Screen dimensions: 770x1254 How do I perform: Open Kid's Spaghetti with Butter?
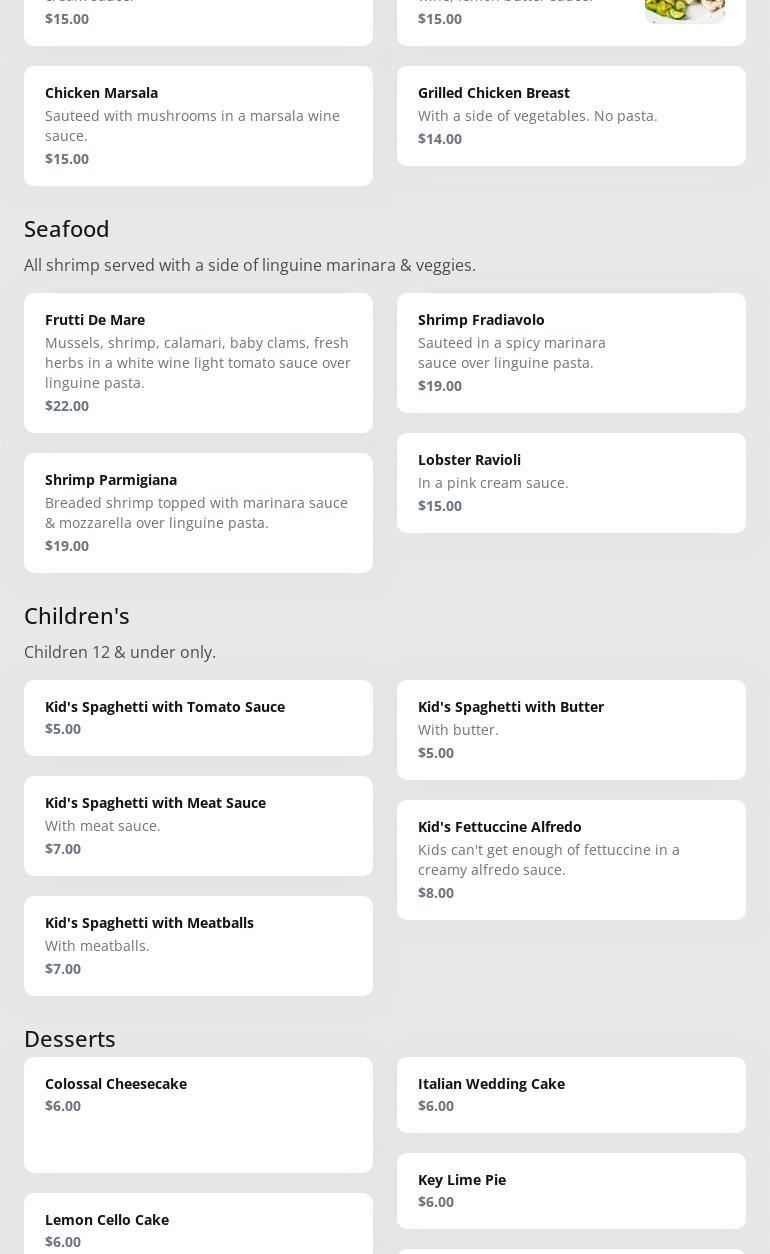coord(571,729)
